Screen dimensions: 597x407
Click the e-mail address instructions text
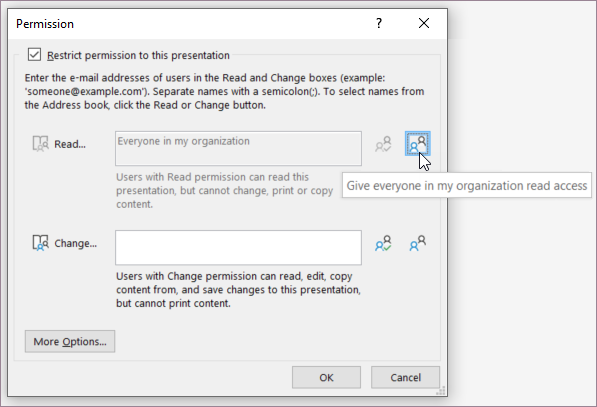coord(225,91)
